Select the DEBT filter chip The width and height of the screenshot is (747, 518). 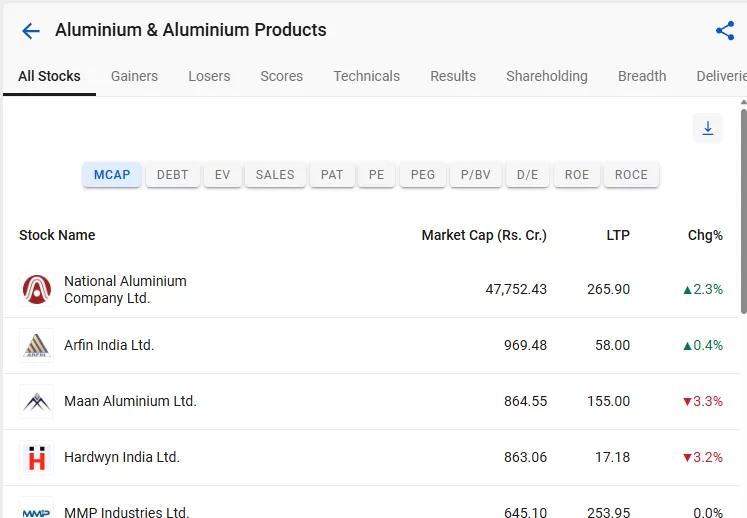172,175
